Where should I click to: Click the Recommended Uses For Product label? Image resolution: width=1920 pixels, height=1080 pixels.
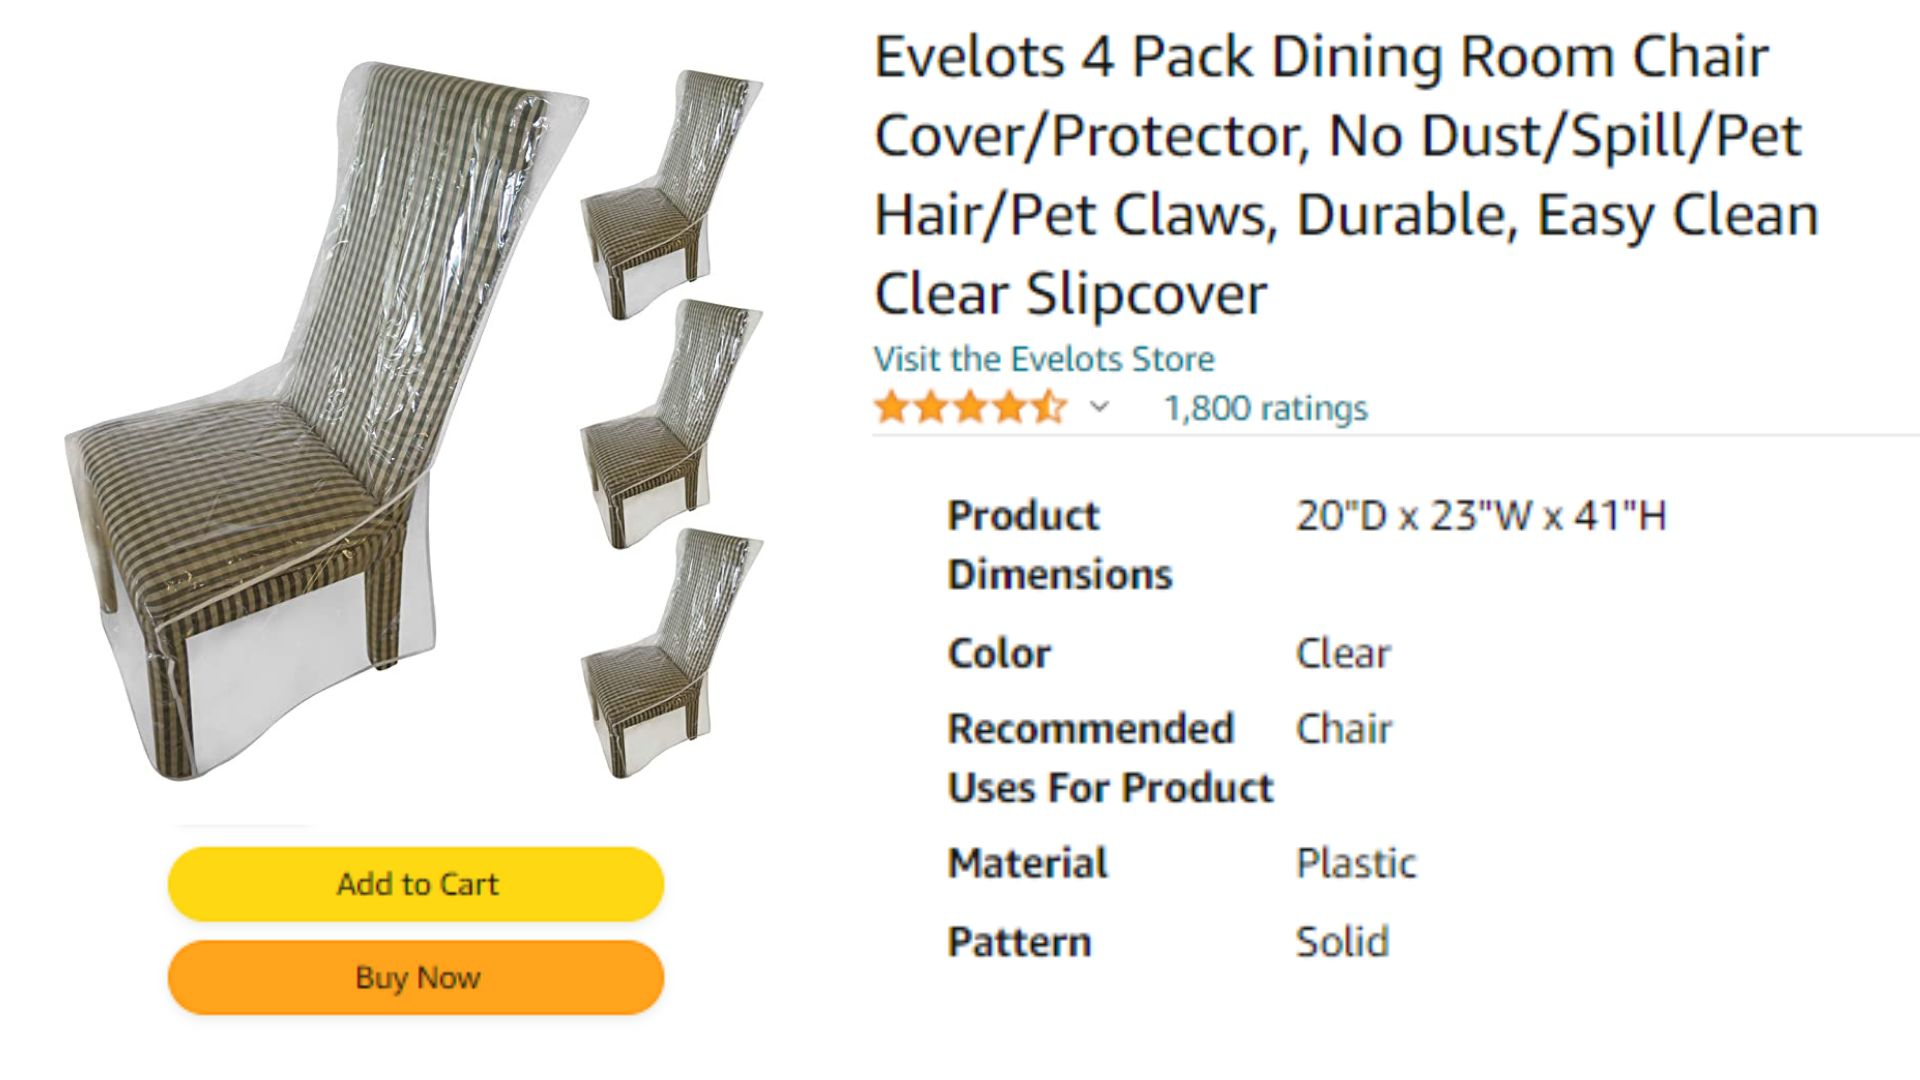point(1110,758)
